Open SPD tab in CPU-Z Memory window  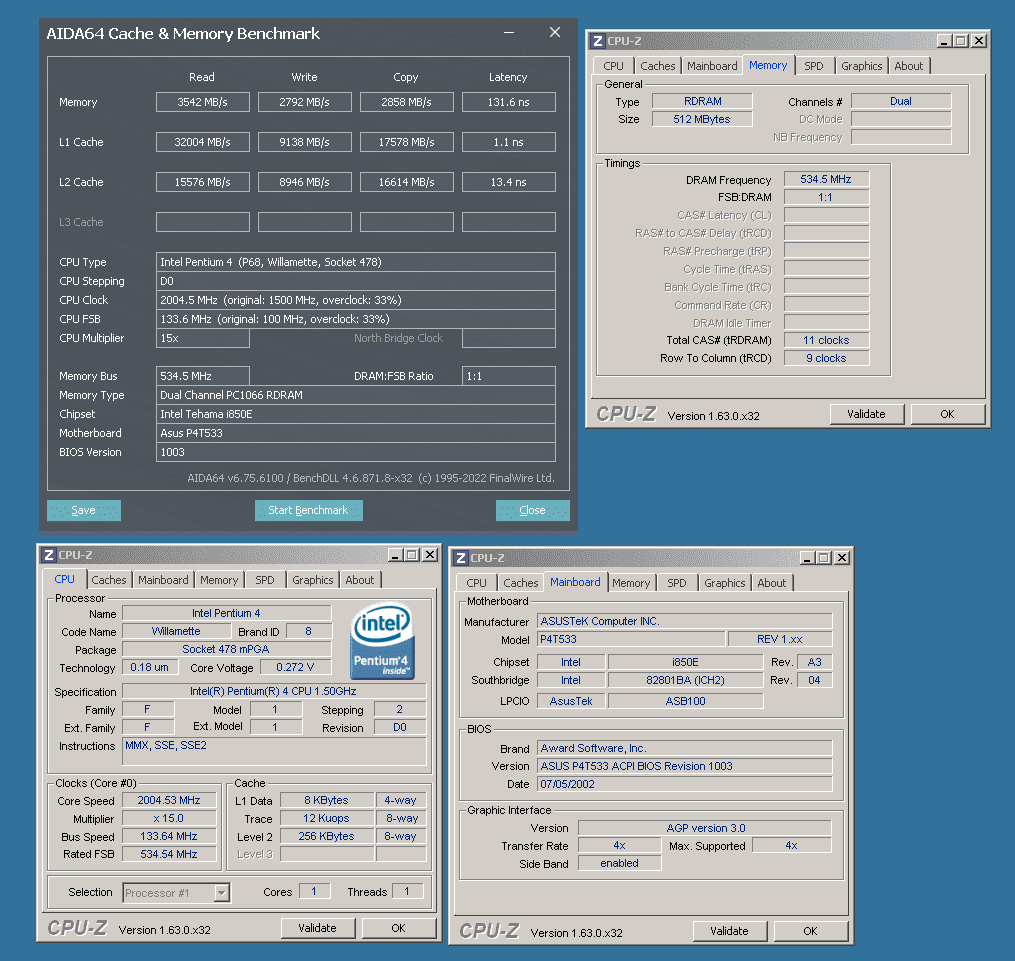814,66
